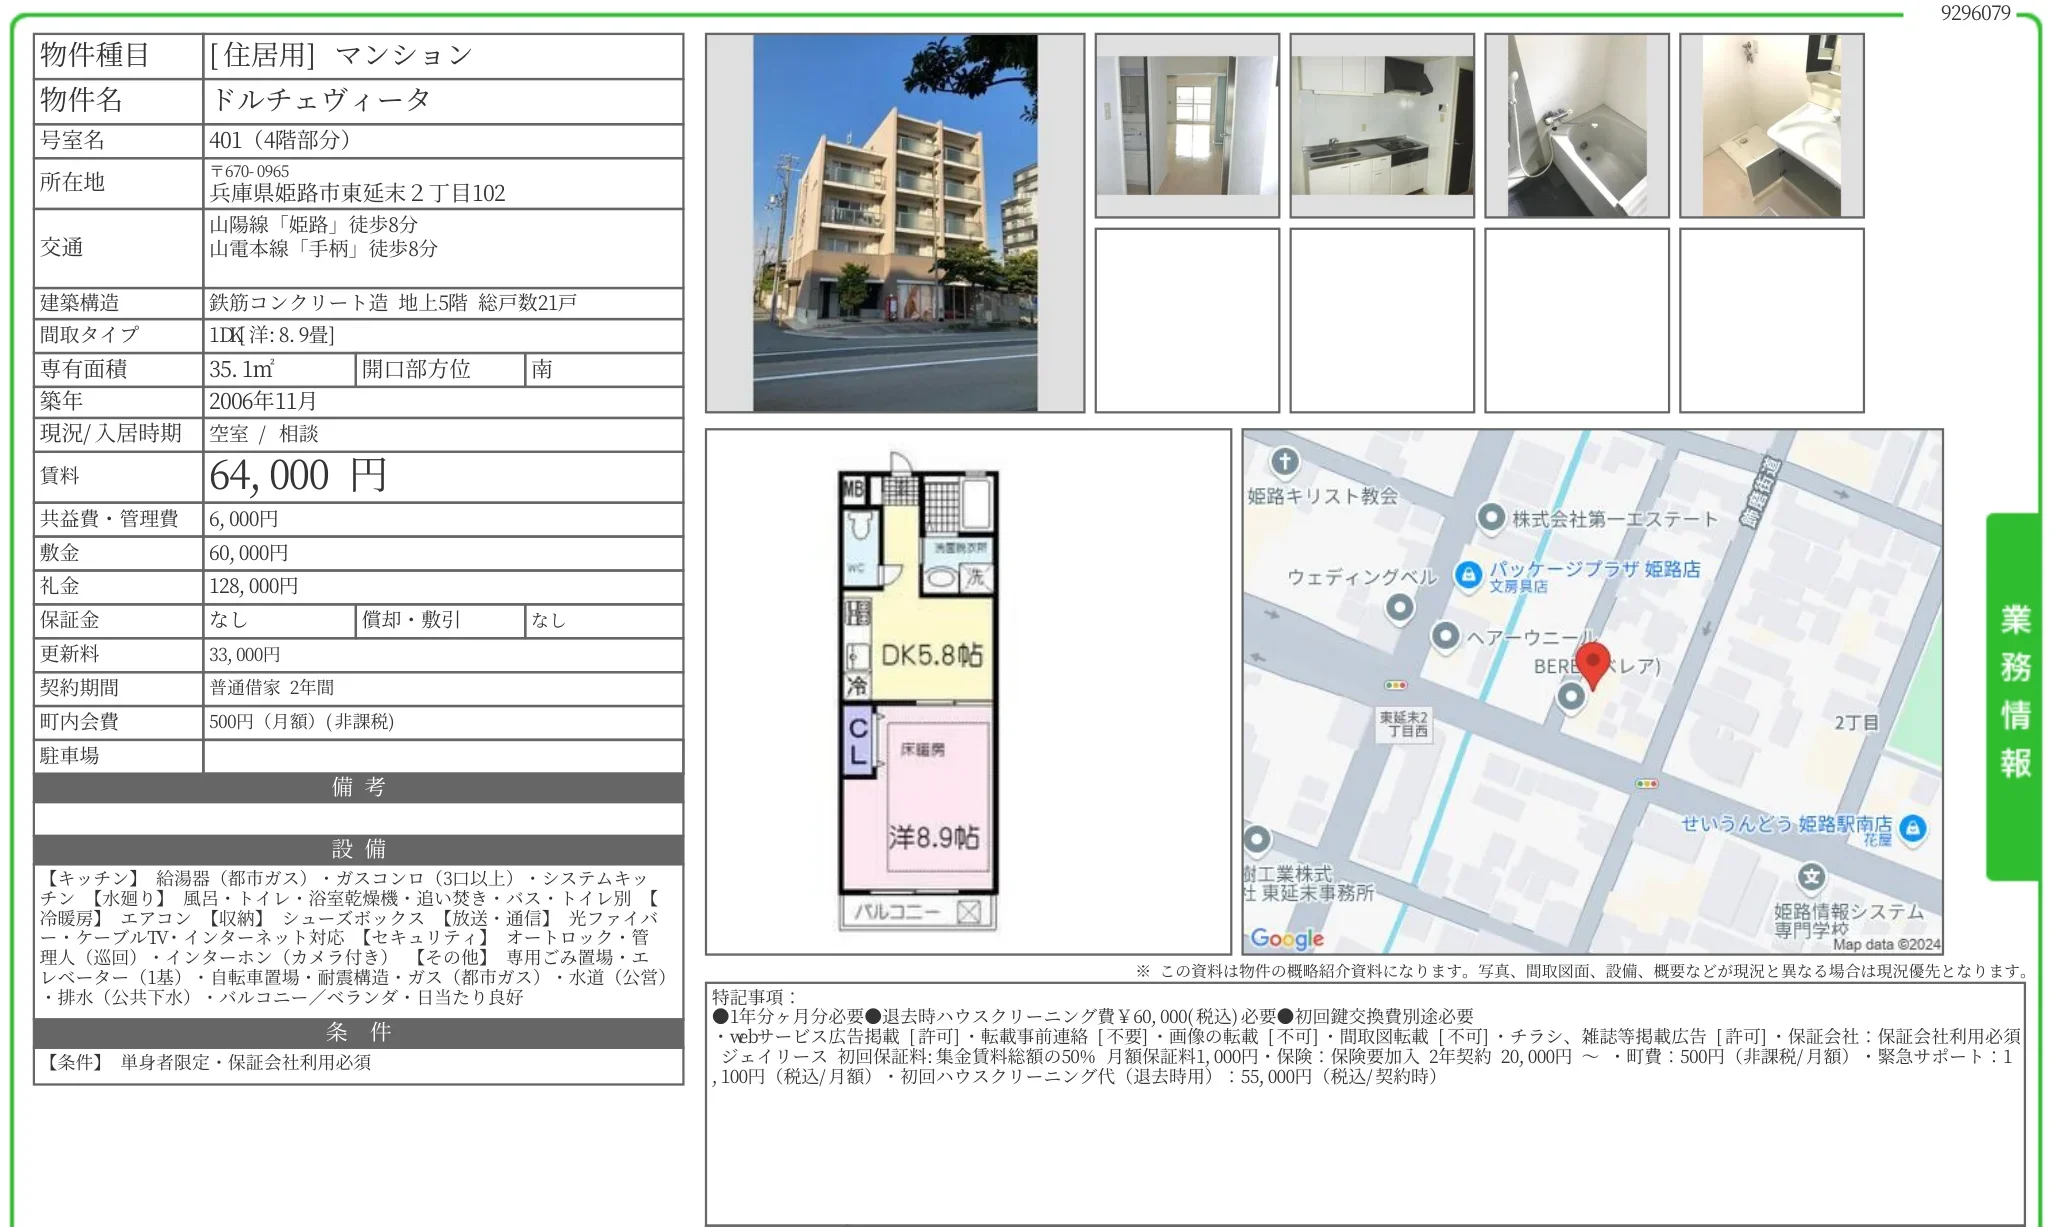
Task: Click the 64,000円 rent amount
Action: pyautogui.click(x=298, y=476)
